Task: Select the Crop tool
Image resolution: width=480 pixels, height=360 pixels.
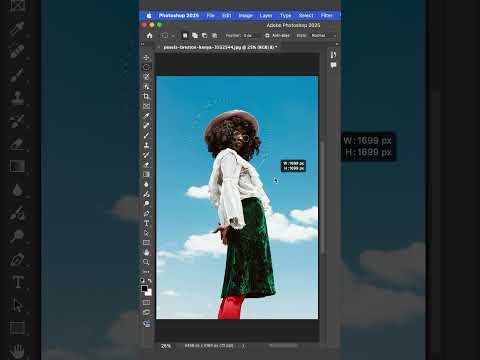Action: tap(146, 96)
